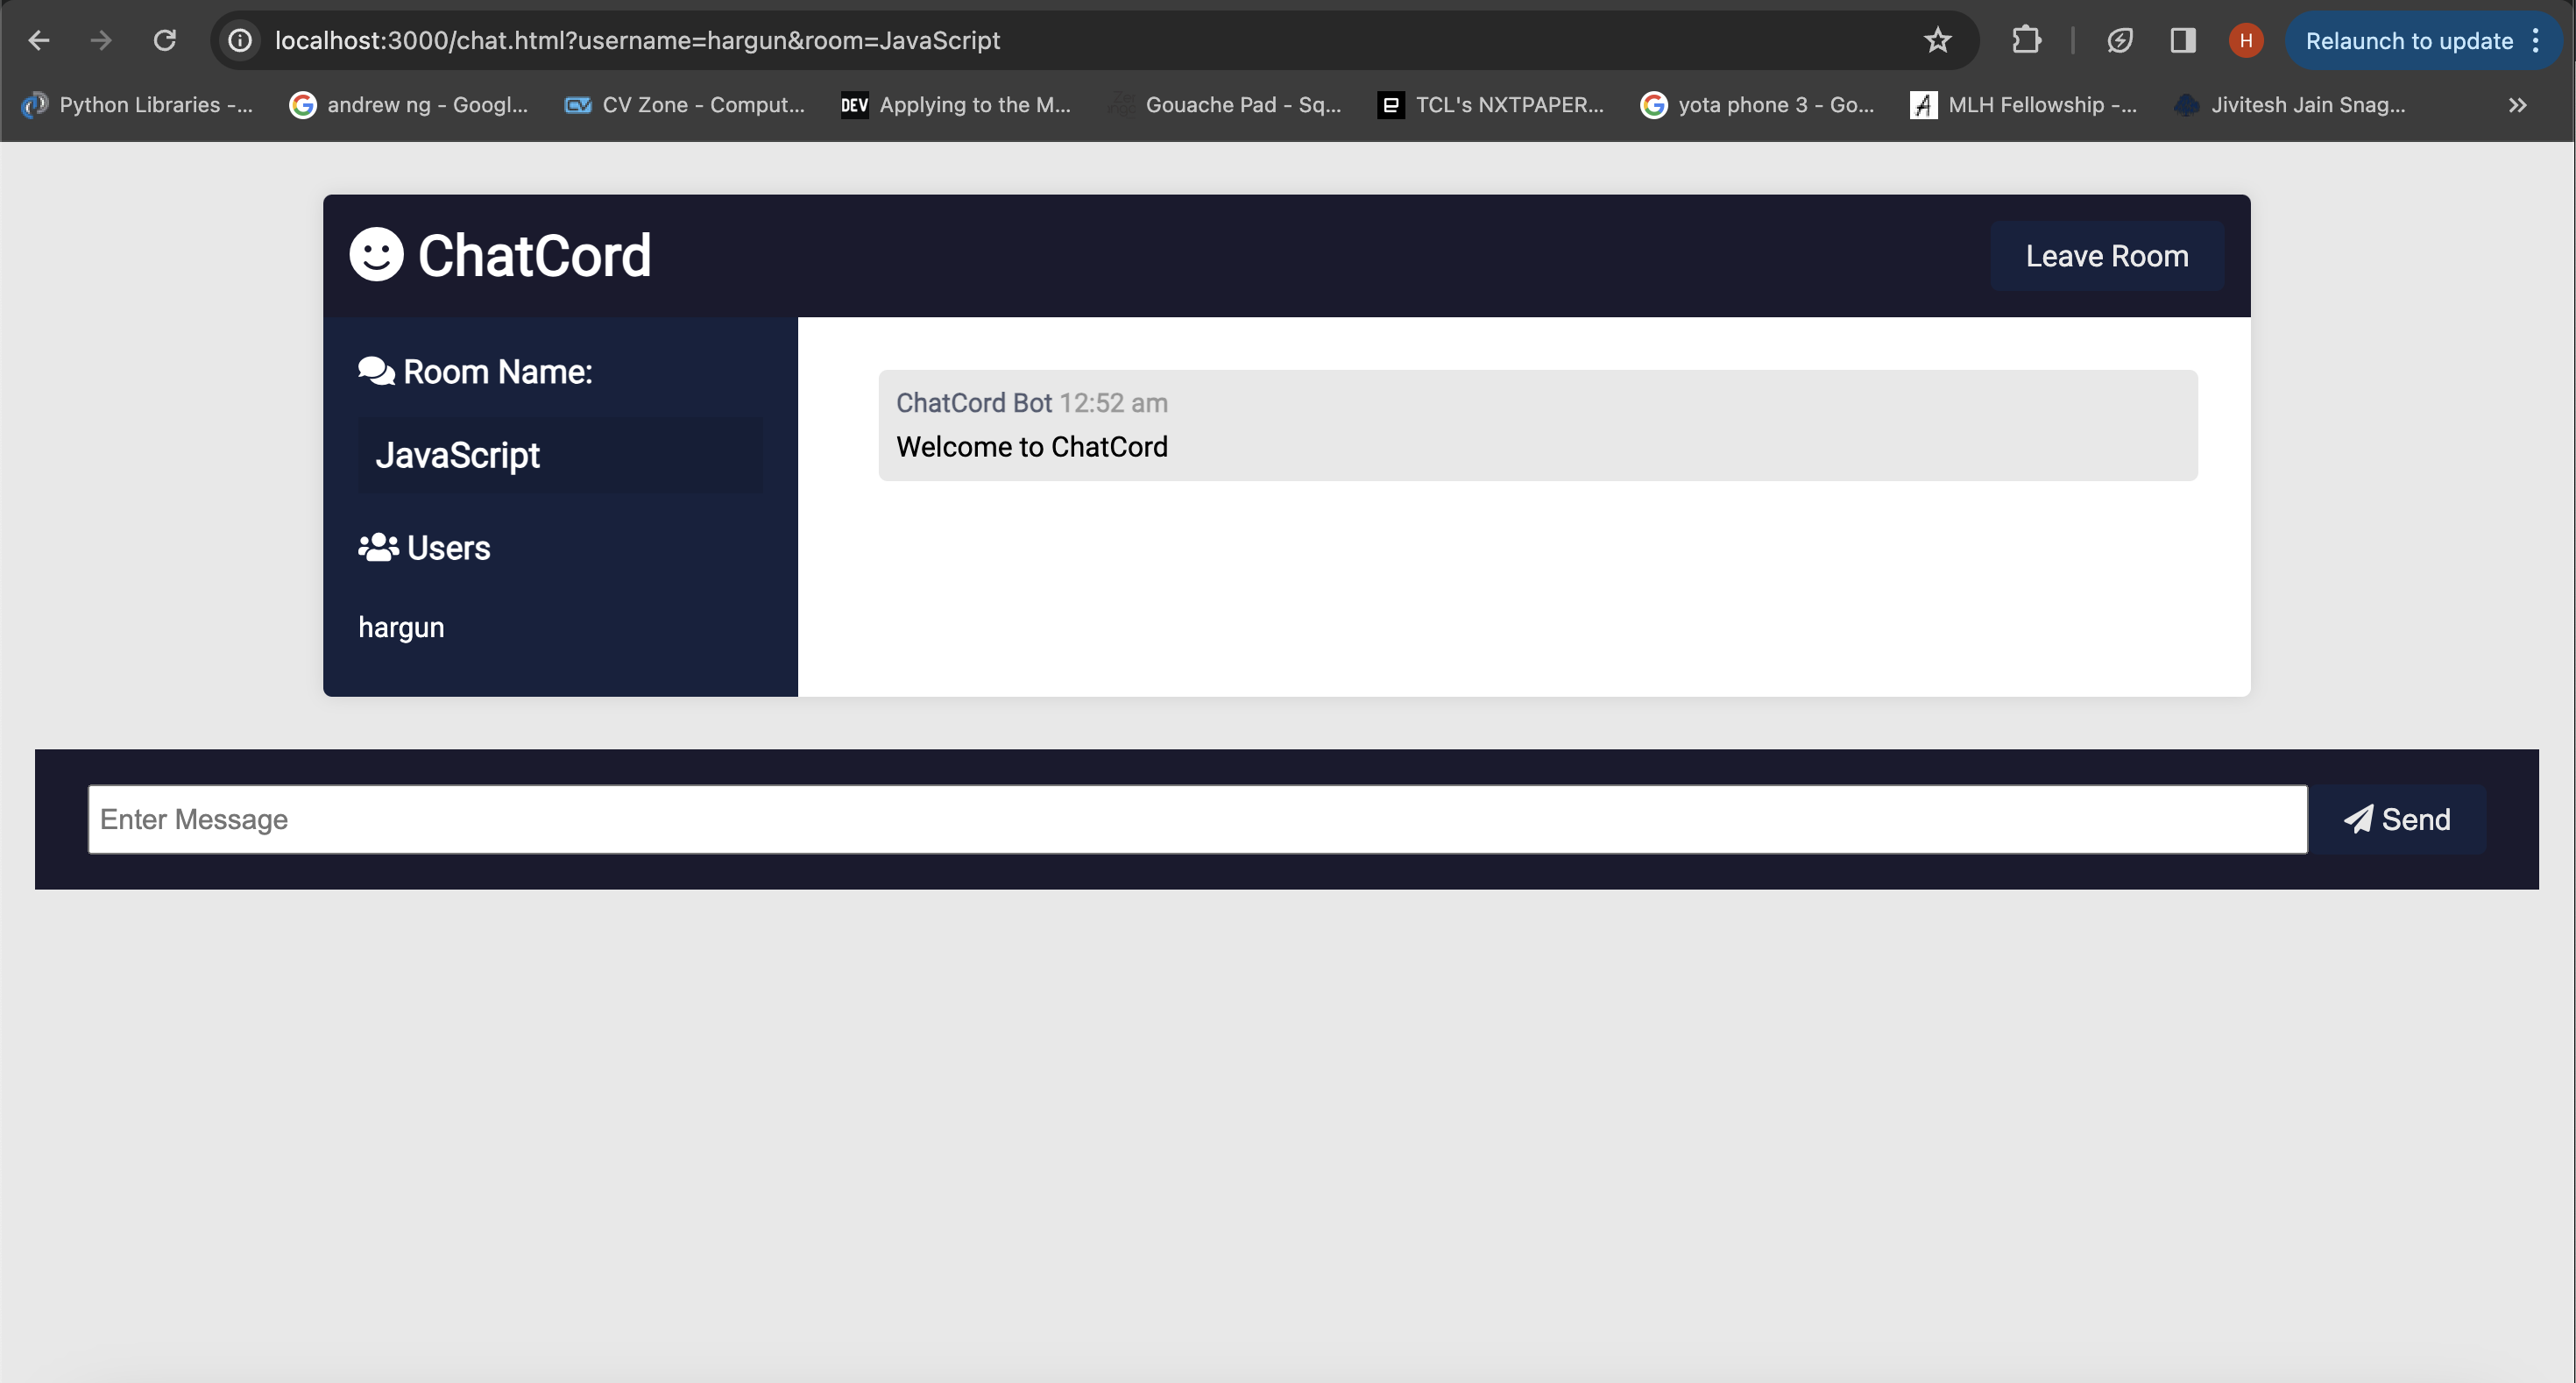This screenshot has width=2576, height=1383.
Task: Go back using the browser back arrow
Action: [39, 40]
